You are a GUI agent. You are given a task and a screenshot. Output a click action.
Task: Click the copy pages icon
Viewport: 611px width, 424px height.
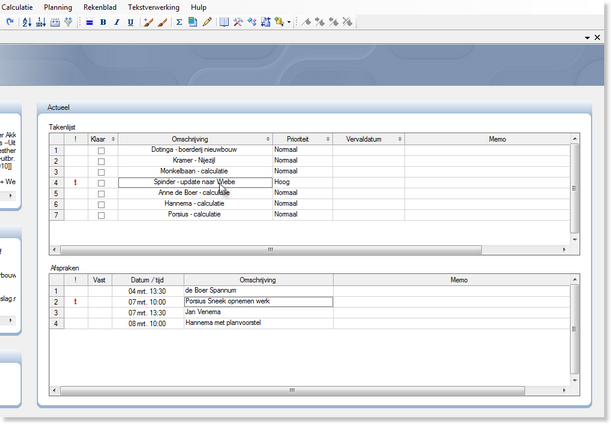[193, 22]
